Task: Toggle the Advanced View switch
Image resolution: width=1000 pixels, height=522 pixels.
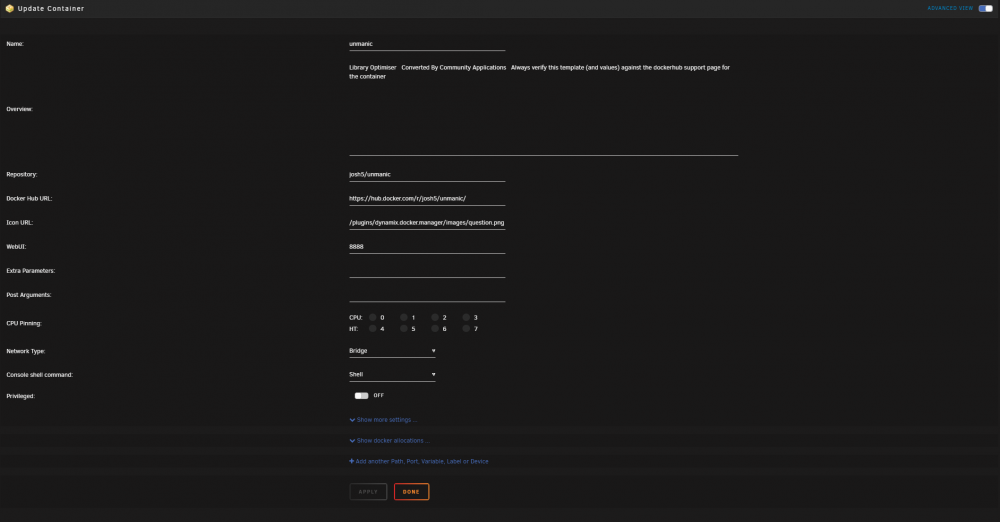Action: pos(985,8)
